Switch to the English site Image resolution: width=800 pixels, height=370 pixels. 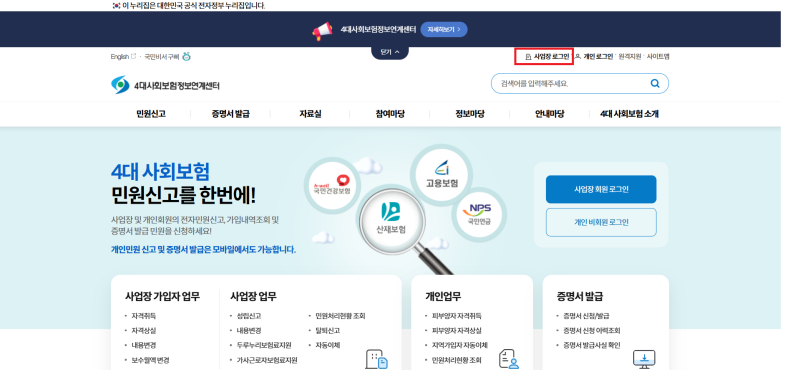pyautogui.click(x=123, y=57)
